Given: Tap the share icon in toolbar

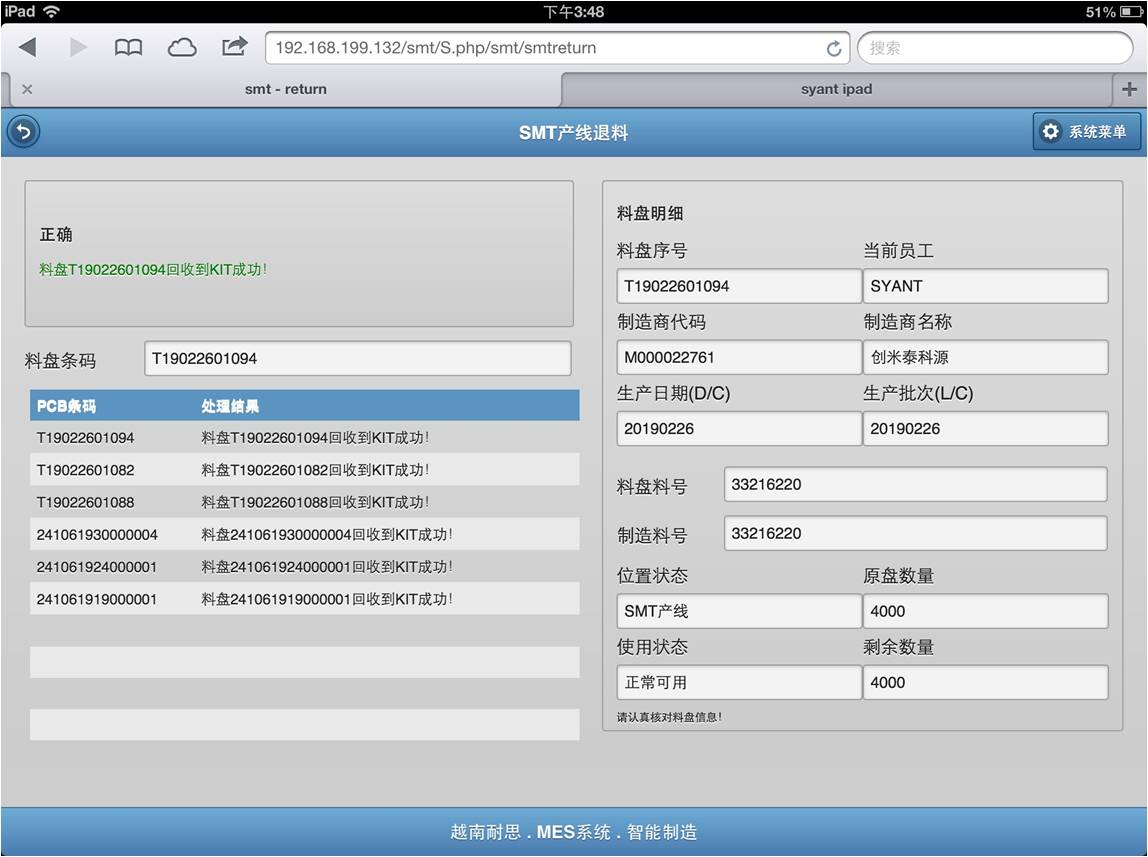Looking at the screenshot, I should (234, 46).
